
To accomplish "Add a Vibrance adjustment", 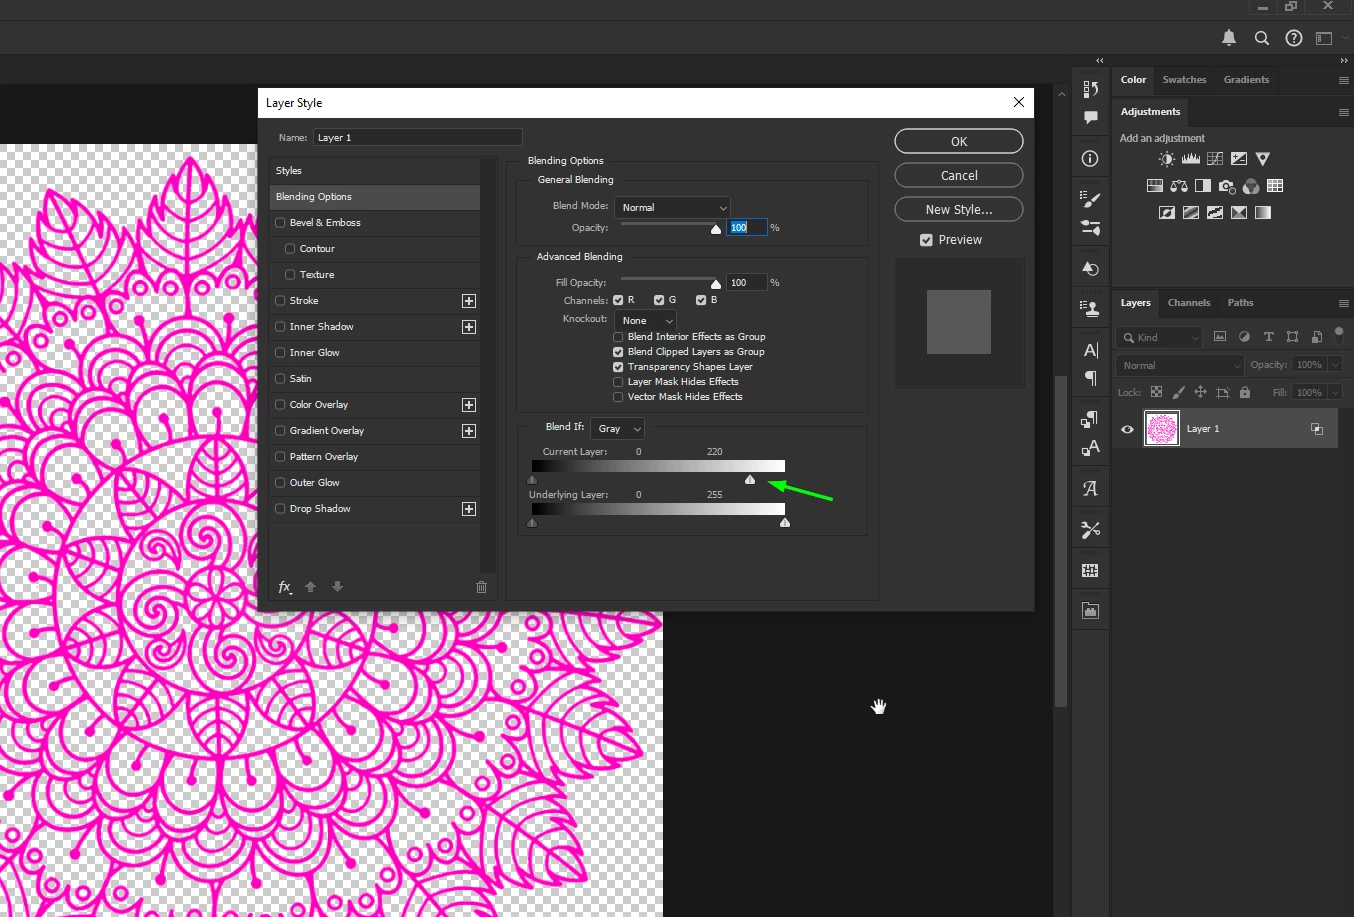I will click(1263, 159).
